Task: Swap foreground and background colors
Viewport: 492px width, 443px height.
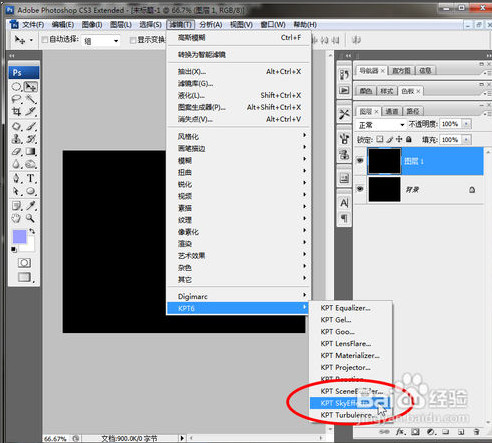Action: tap(32, 231)
